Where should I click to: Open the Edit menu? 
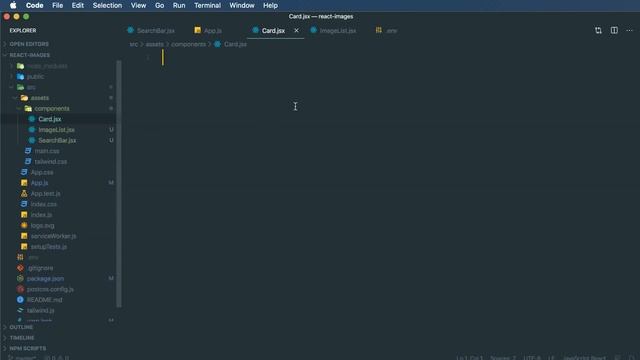click(78, 5)
